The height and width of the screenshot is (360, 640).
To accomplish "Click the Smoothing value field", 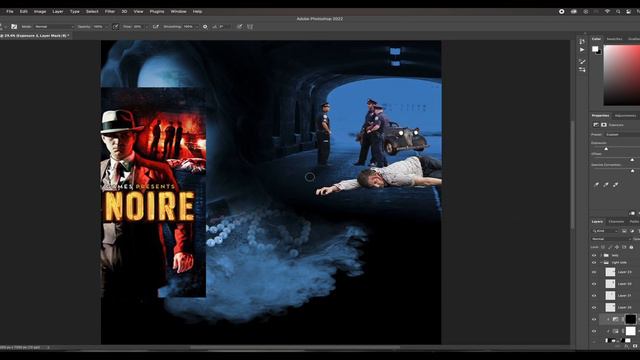I will [188, 27].
